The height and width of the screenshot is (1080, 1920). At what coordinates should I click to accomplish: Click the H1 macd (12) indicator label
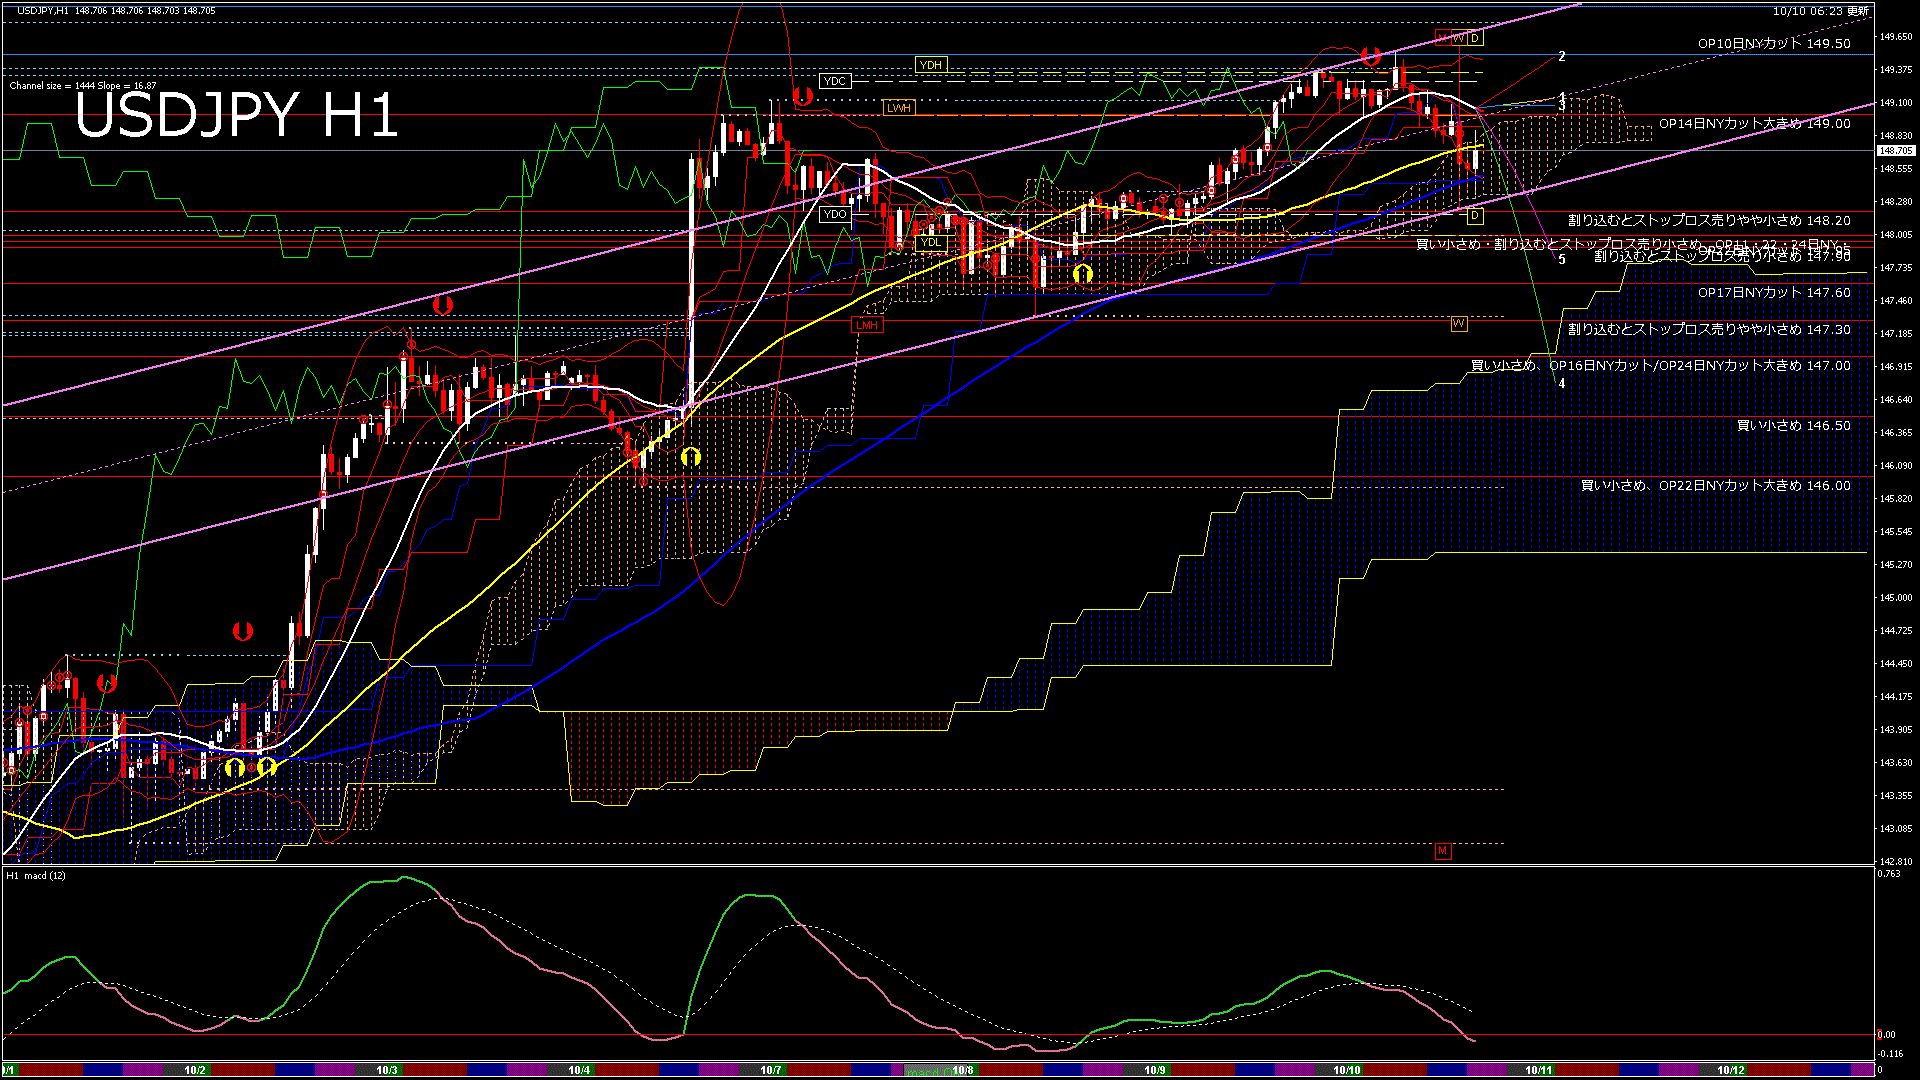(37, 876)
